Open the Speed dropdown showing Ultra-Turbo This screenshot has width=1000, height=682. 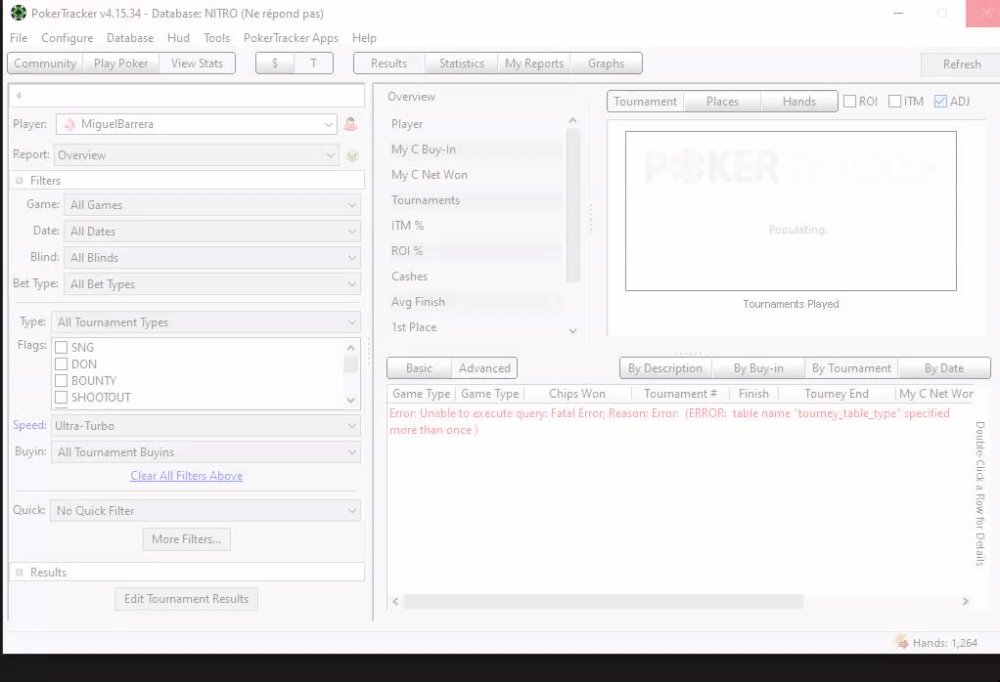205,426
